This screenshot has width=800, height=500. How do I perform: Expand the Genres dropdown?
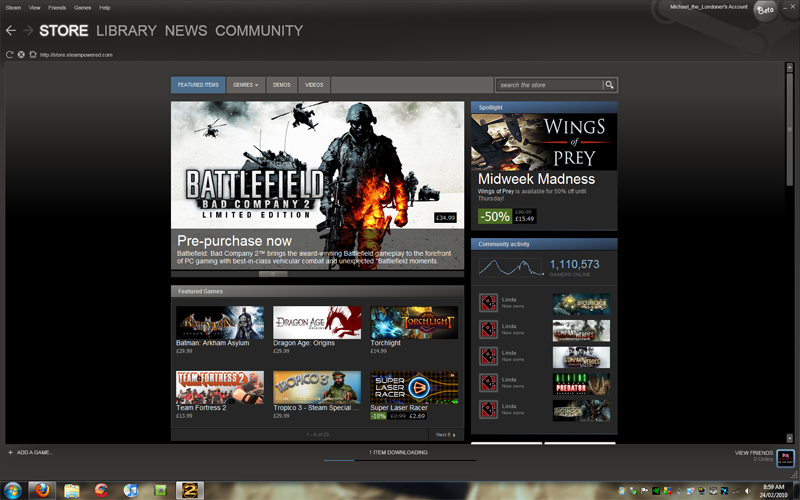(x=245, y=85)
